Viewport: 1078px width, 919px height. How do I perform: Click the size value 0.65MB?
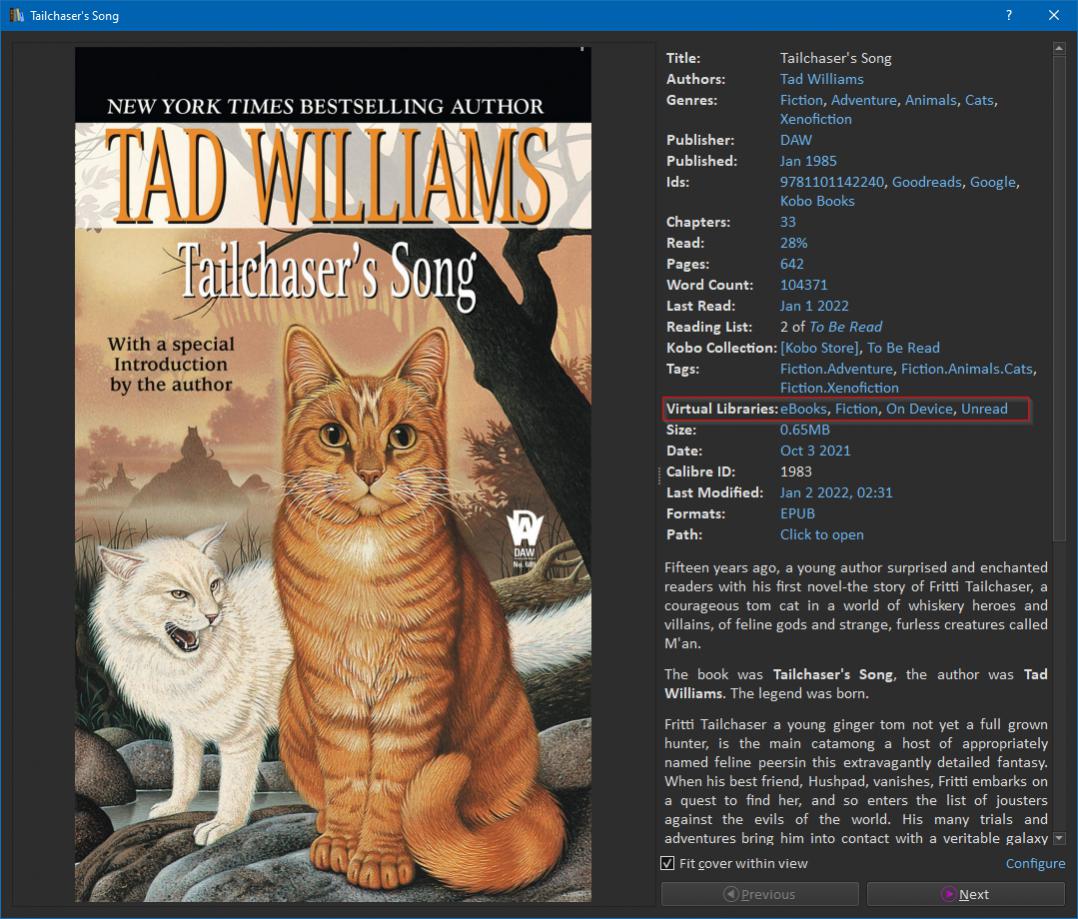[804, 430]
